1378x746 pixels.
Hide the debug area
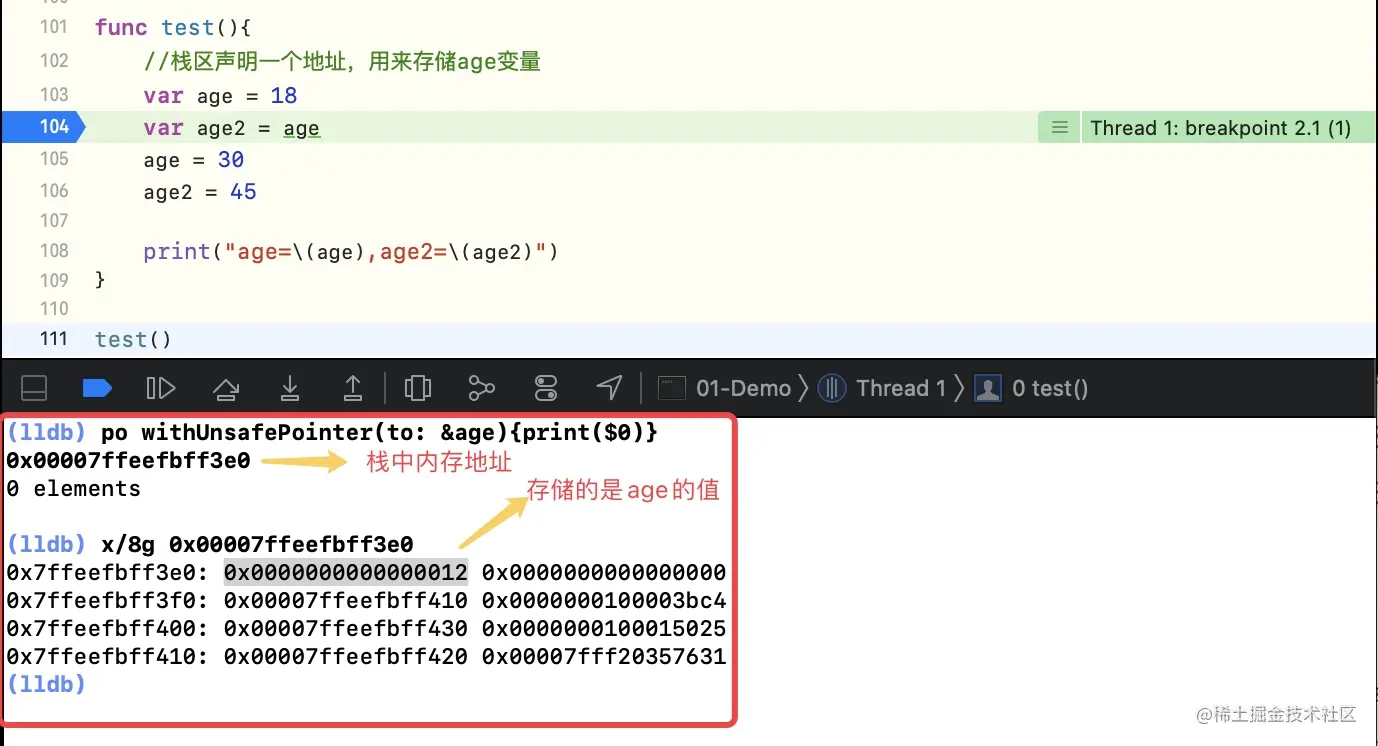coord(34,388)
